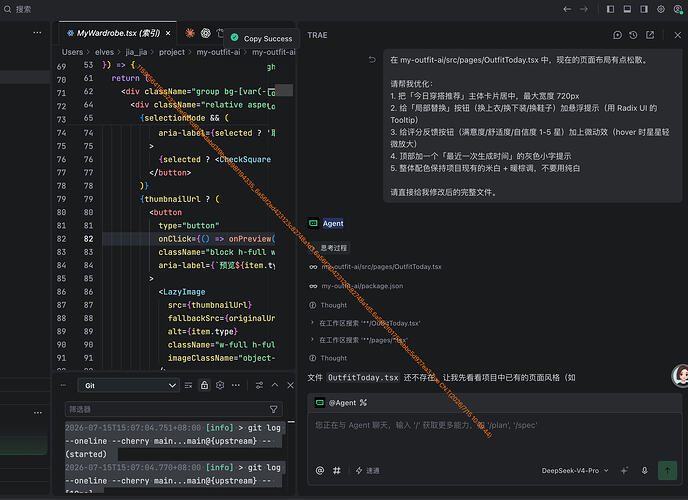Screen dimensions: 688x500
Task: Click the user avatar on the right edge
Action: tap(681, 375)
